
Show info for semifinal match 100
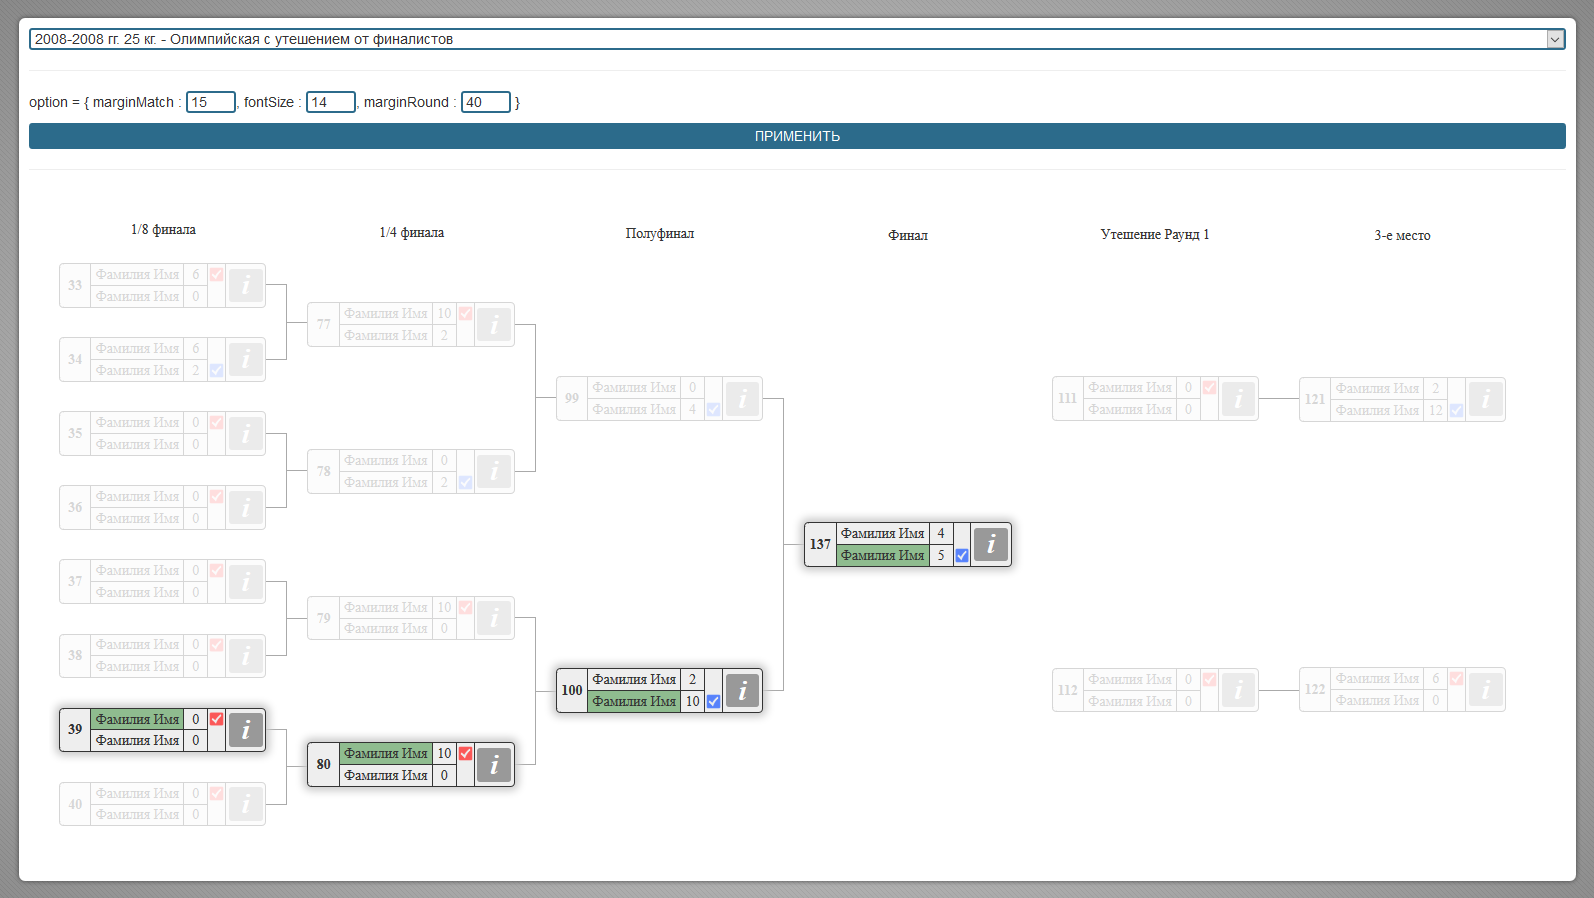point(742,691)
